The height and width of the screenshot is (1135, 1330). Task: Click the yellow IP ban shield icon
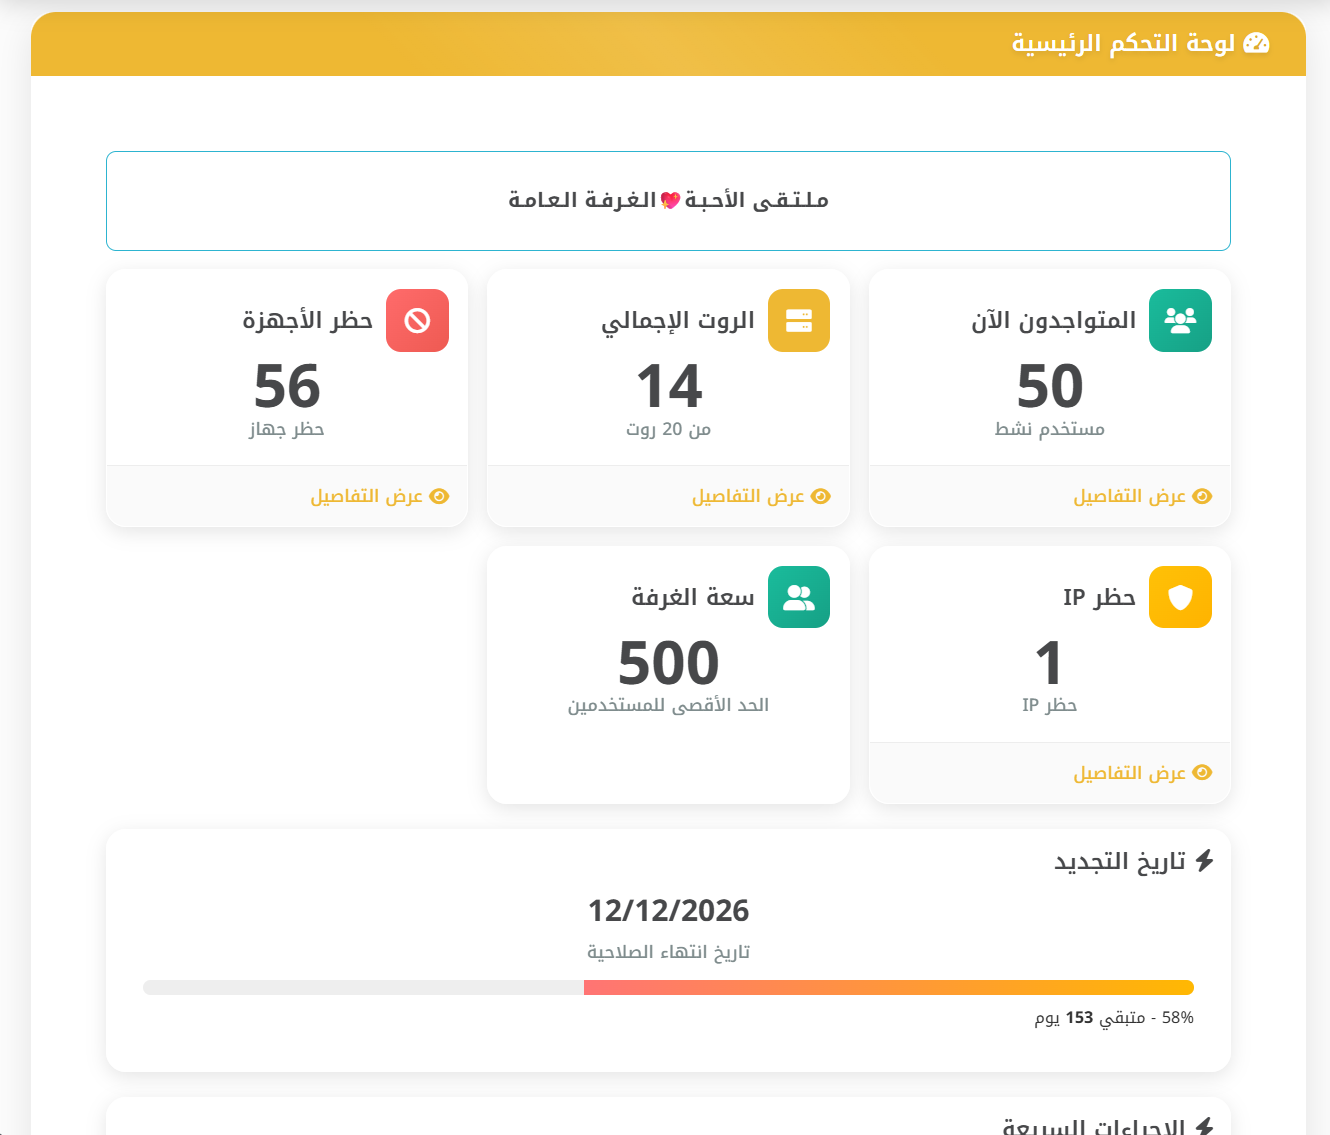coord(1180,597)
